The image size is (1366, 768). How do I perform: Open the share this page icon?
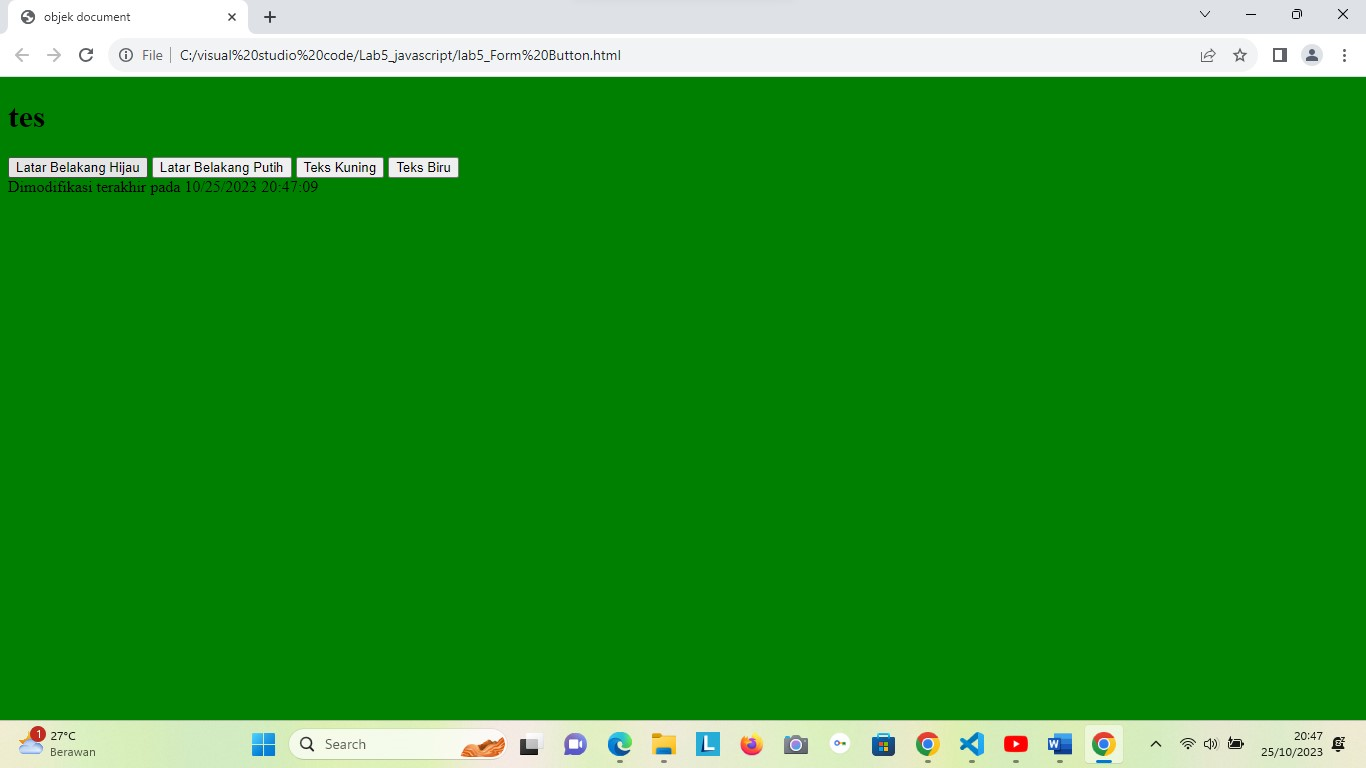pyautogui.click(x=1208, y=55)
